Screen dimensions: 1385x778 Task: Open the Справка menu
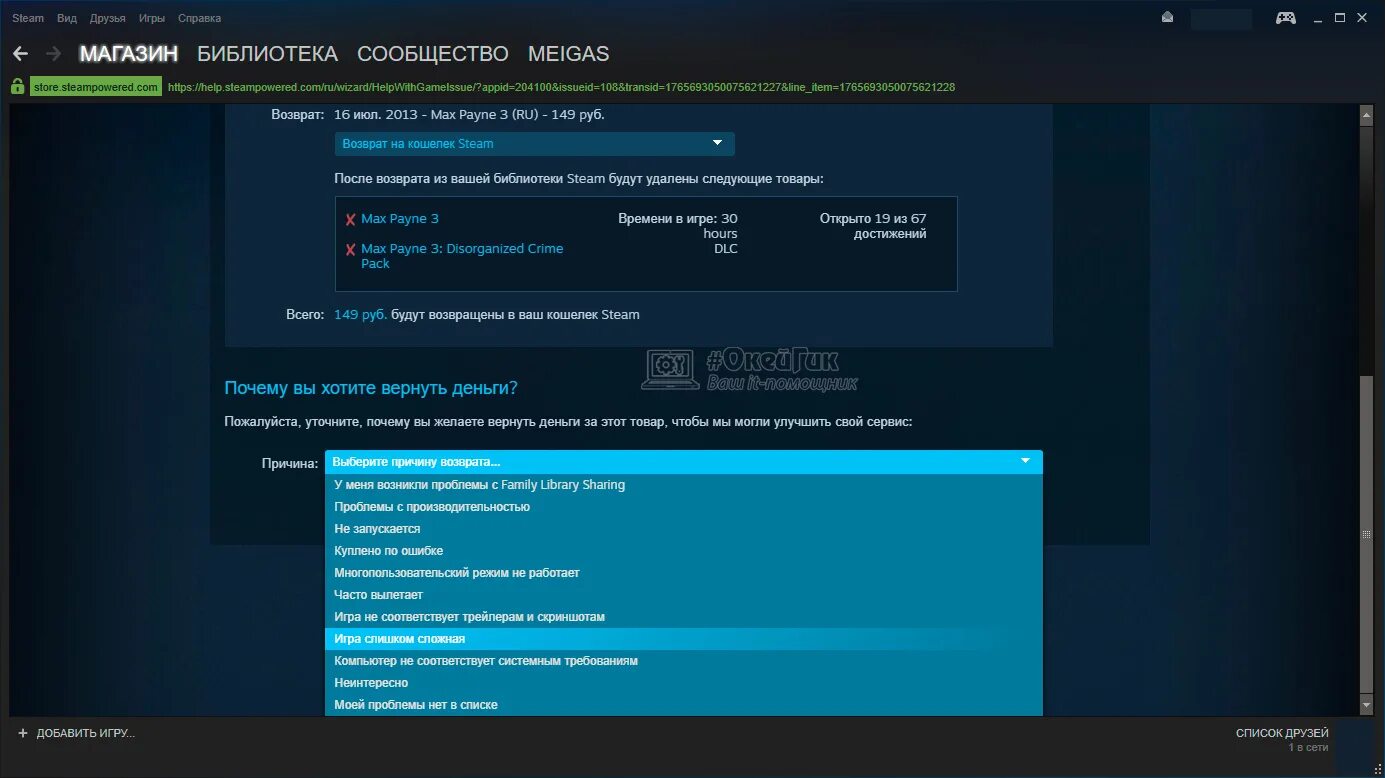click(199, 18)
